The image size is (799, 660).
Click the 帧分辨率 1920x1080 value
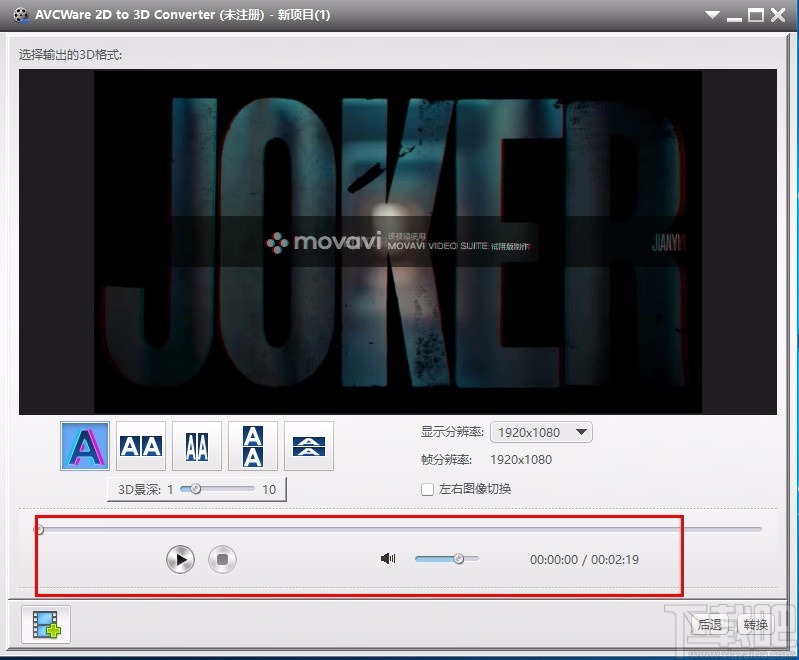[521, 460]
